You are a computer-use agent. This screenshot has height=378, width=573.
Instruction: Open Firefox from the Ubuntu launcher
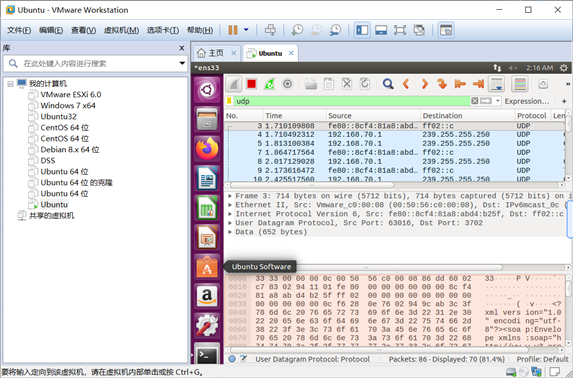pos(207,148)
